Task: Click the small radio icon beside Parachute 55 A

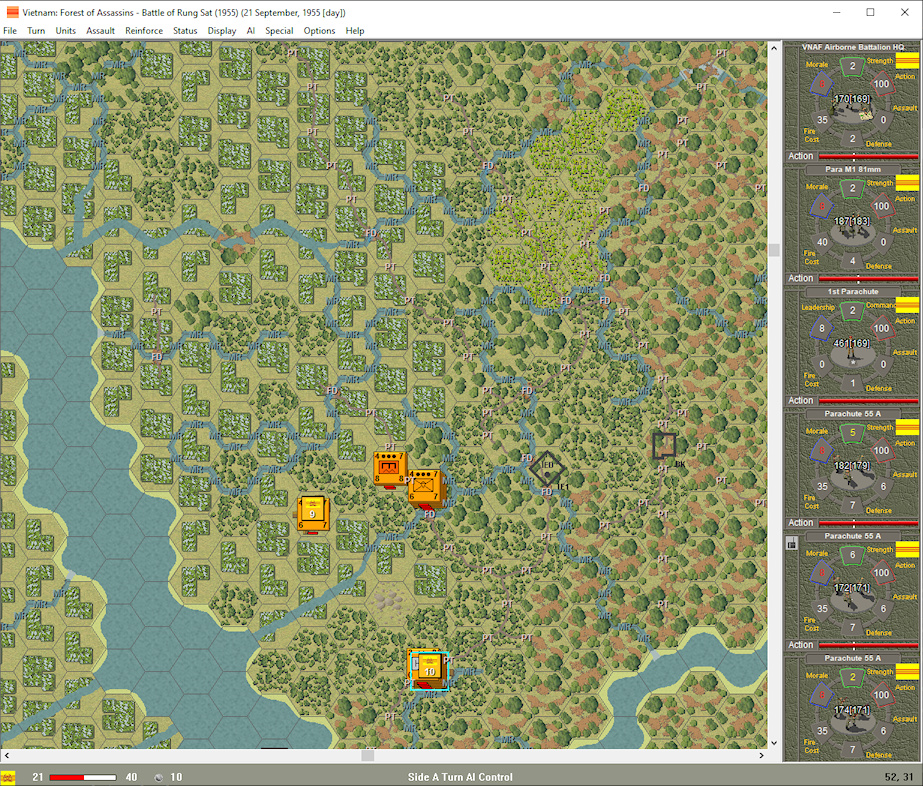Action: point(792,544)
